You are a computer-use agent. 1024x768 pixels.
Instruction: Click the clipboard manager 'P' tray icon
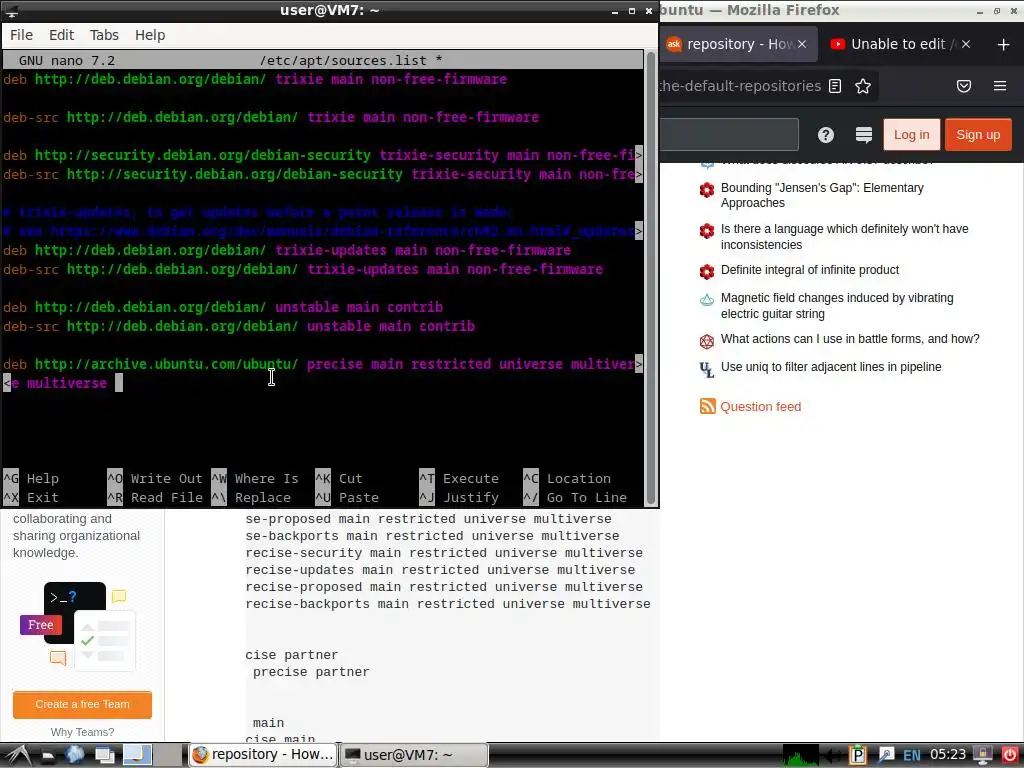click(x=857, y=755)
